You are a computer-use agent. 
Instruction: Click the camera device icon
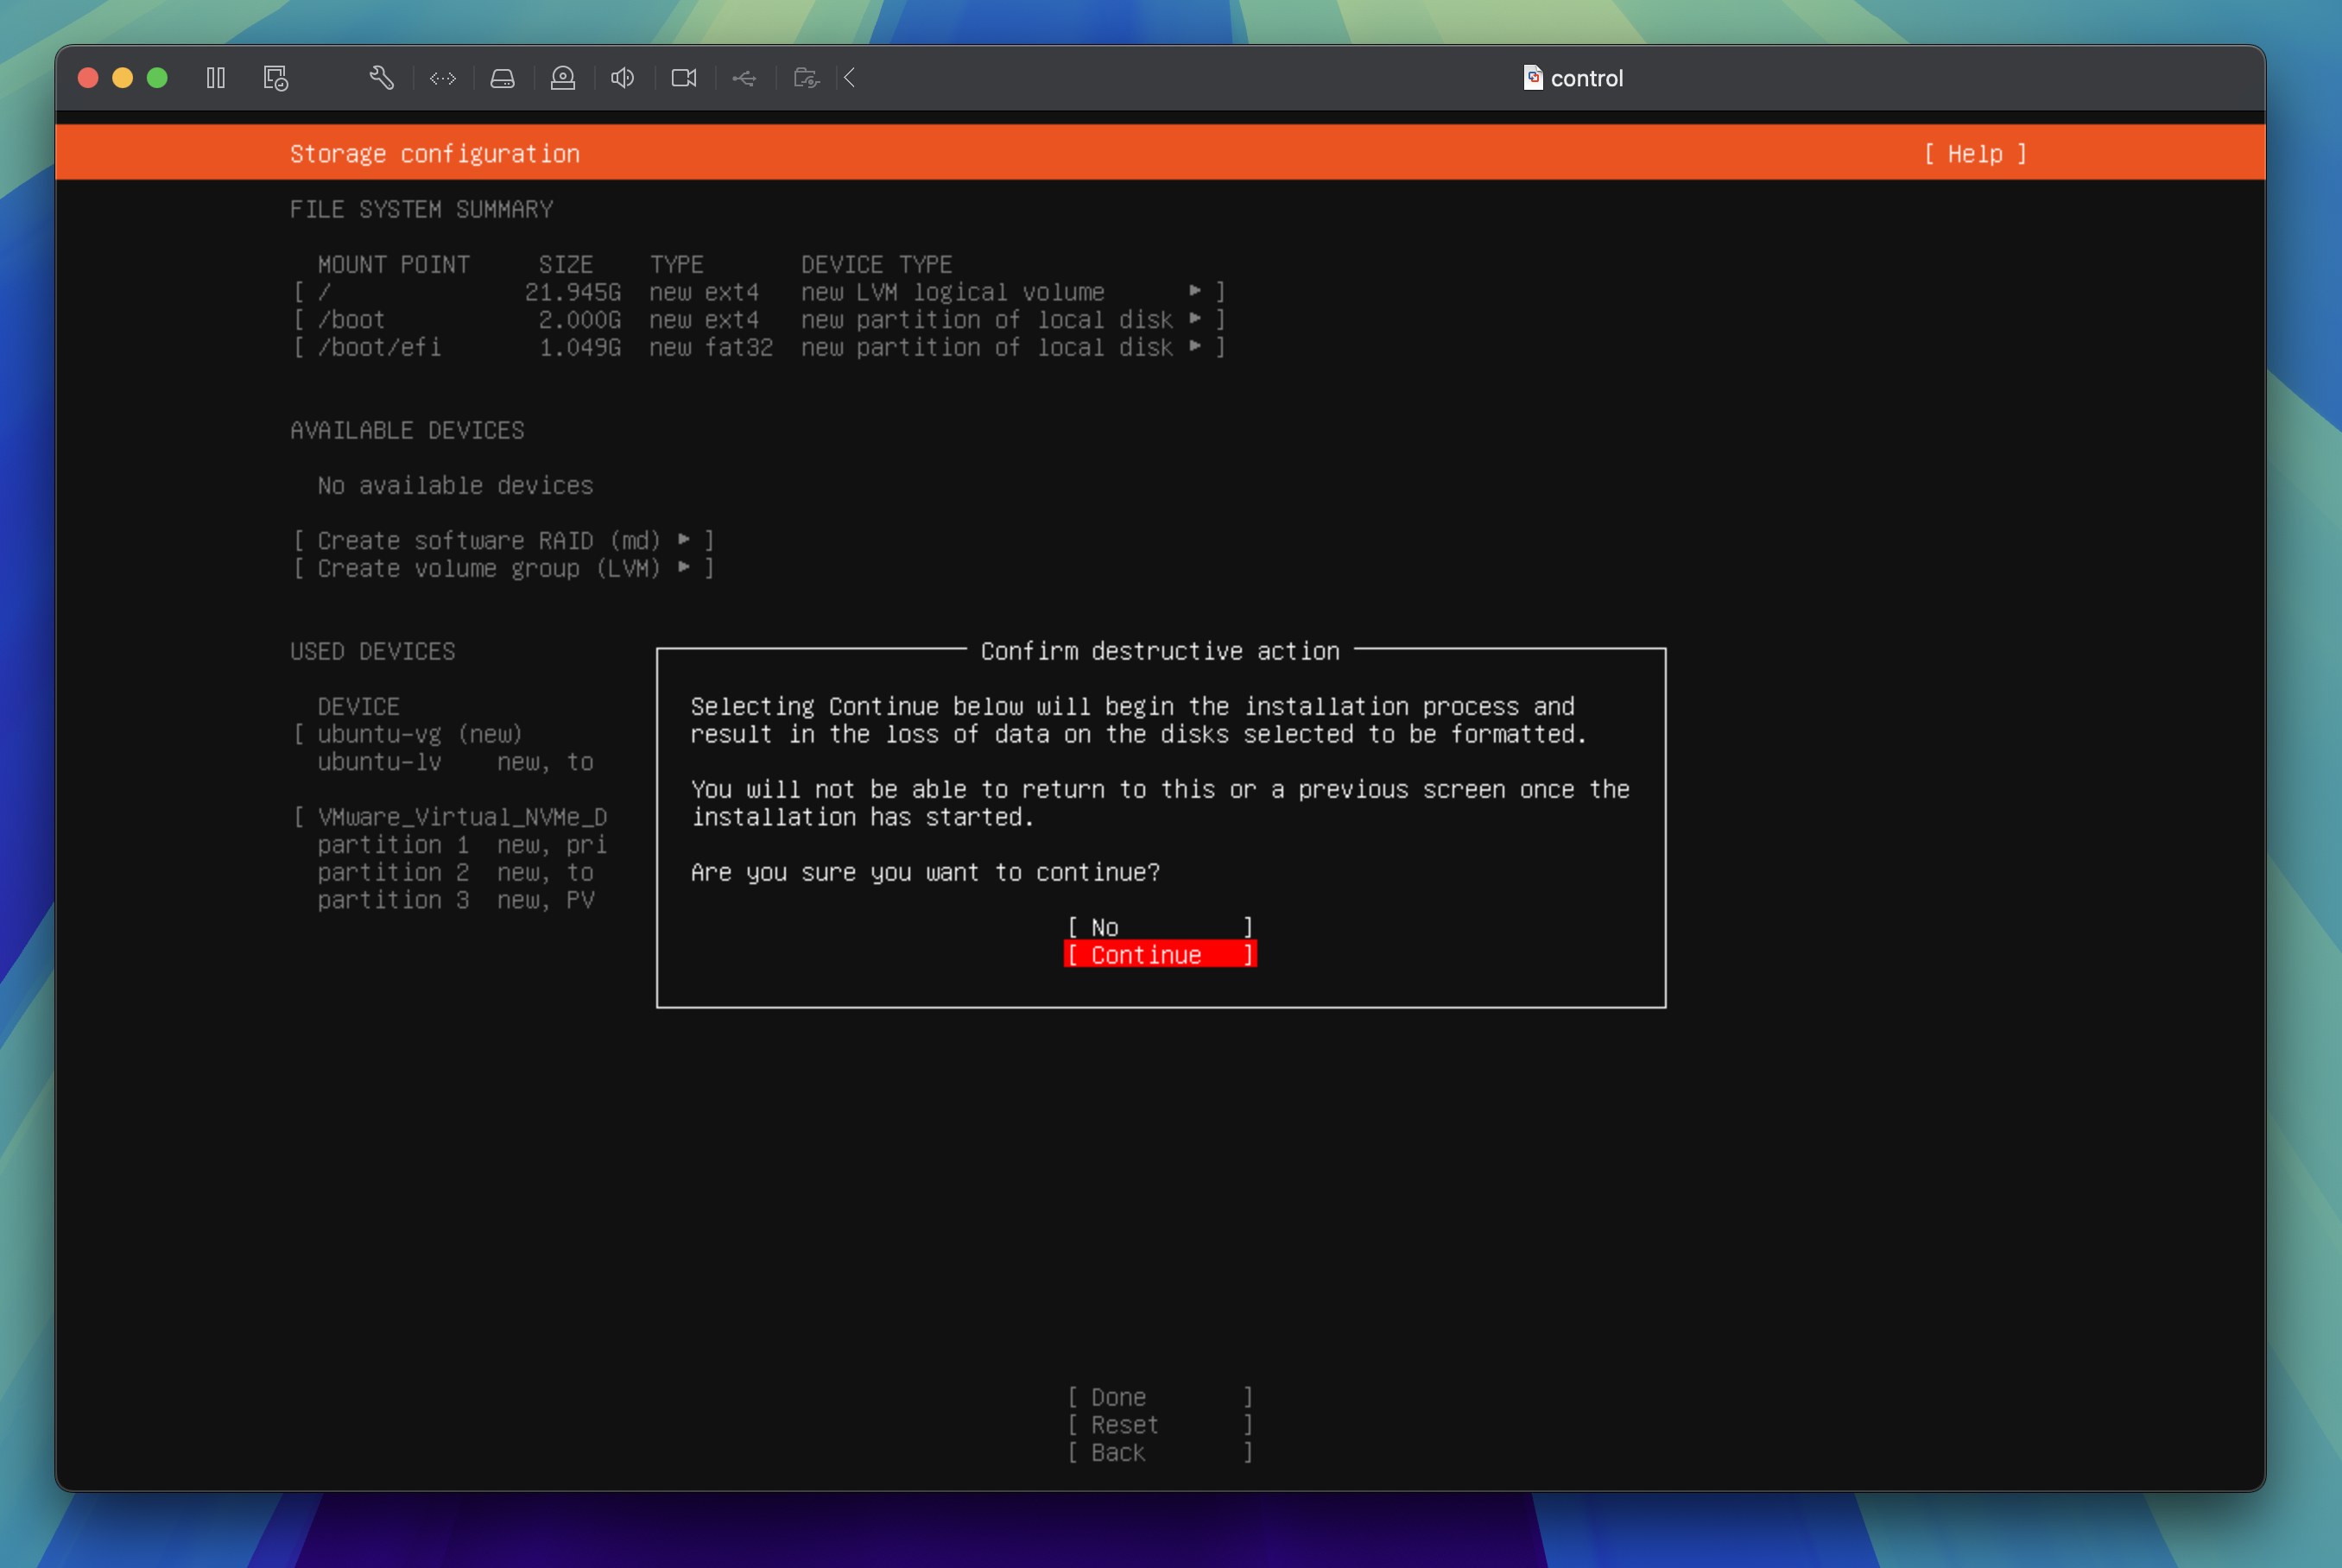point(683,78)
